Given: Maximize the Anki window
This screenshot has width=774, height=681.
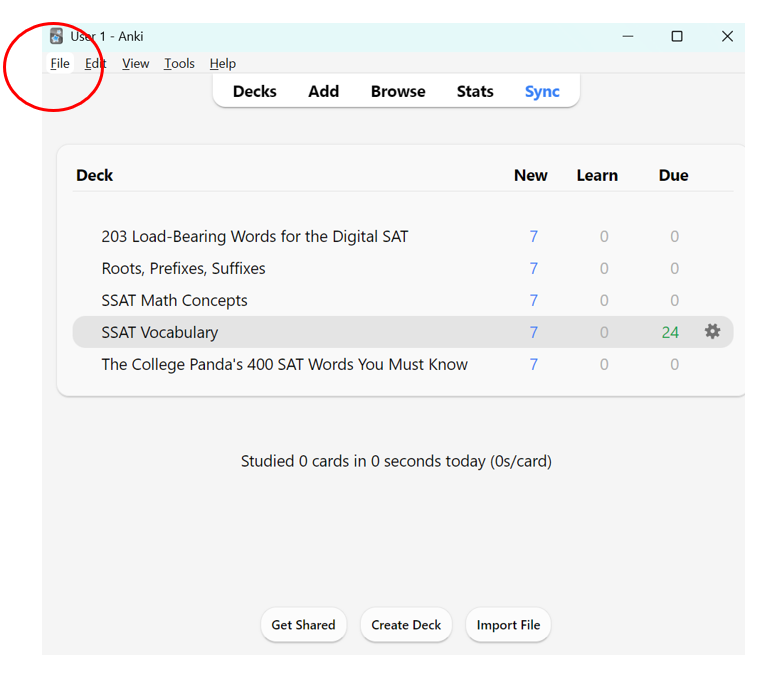Looking at the screenshot, I should pos(677,37).
